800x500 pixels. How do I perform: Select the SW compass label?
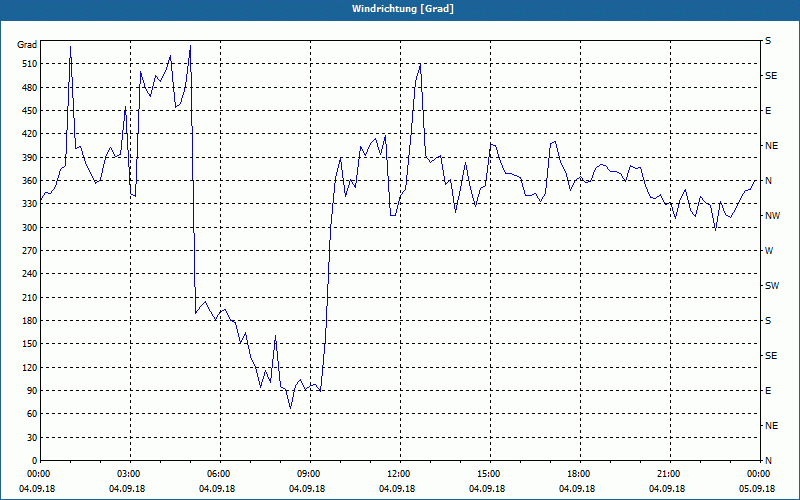(x=772, y=286)
